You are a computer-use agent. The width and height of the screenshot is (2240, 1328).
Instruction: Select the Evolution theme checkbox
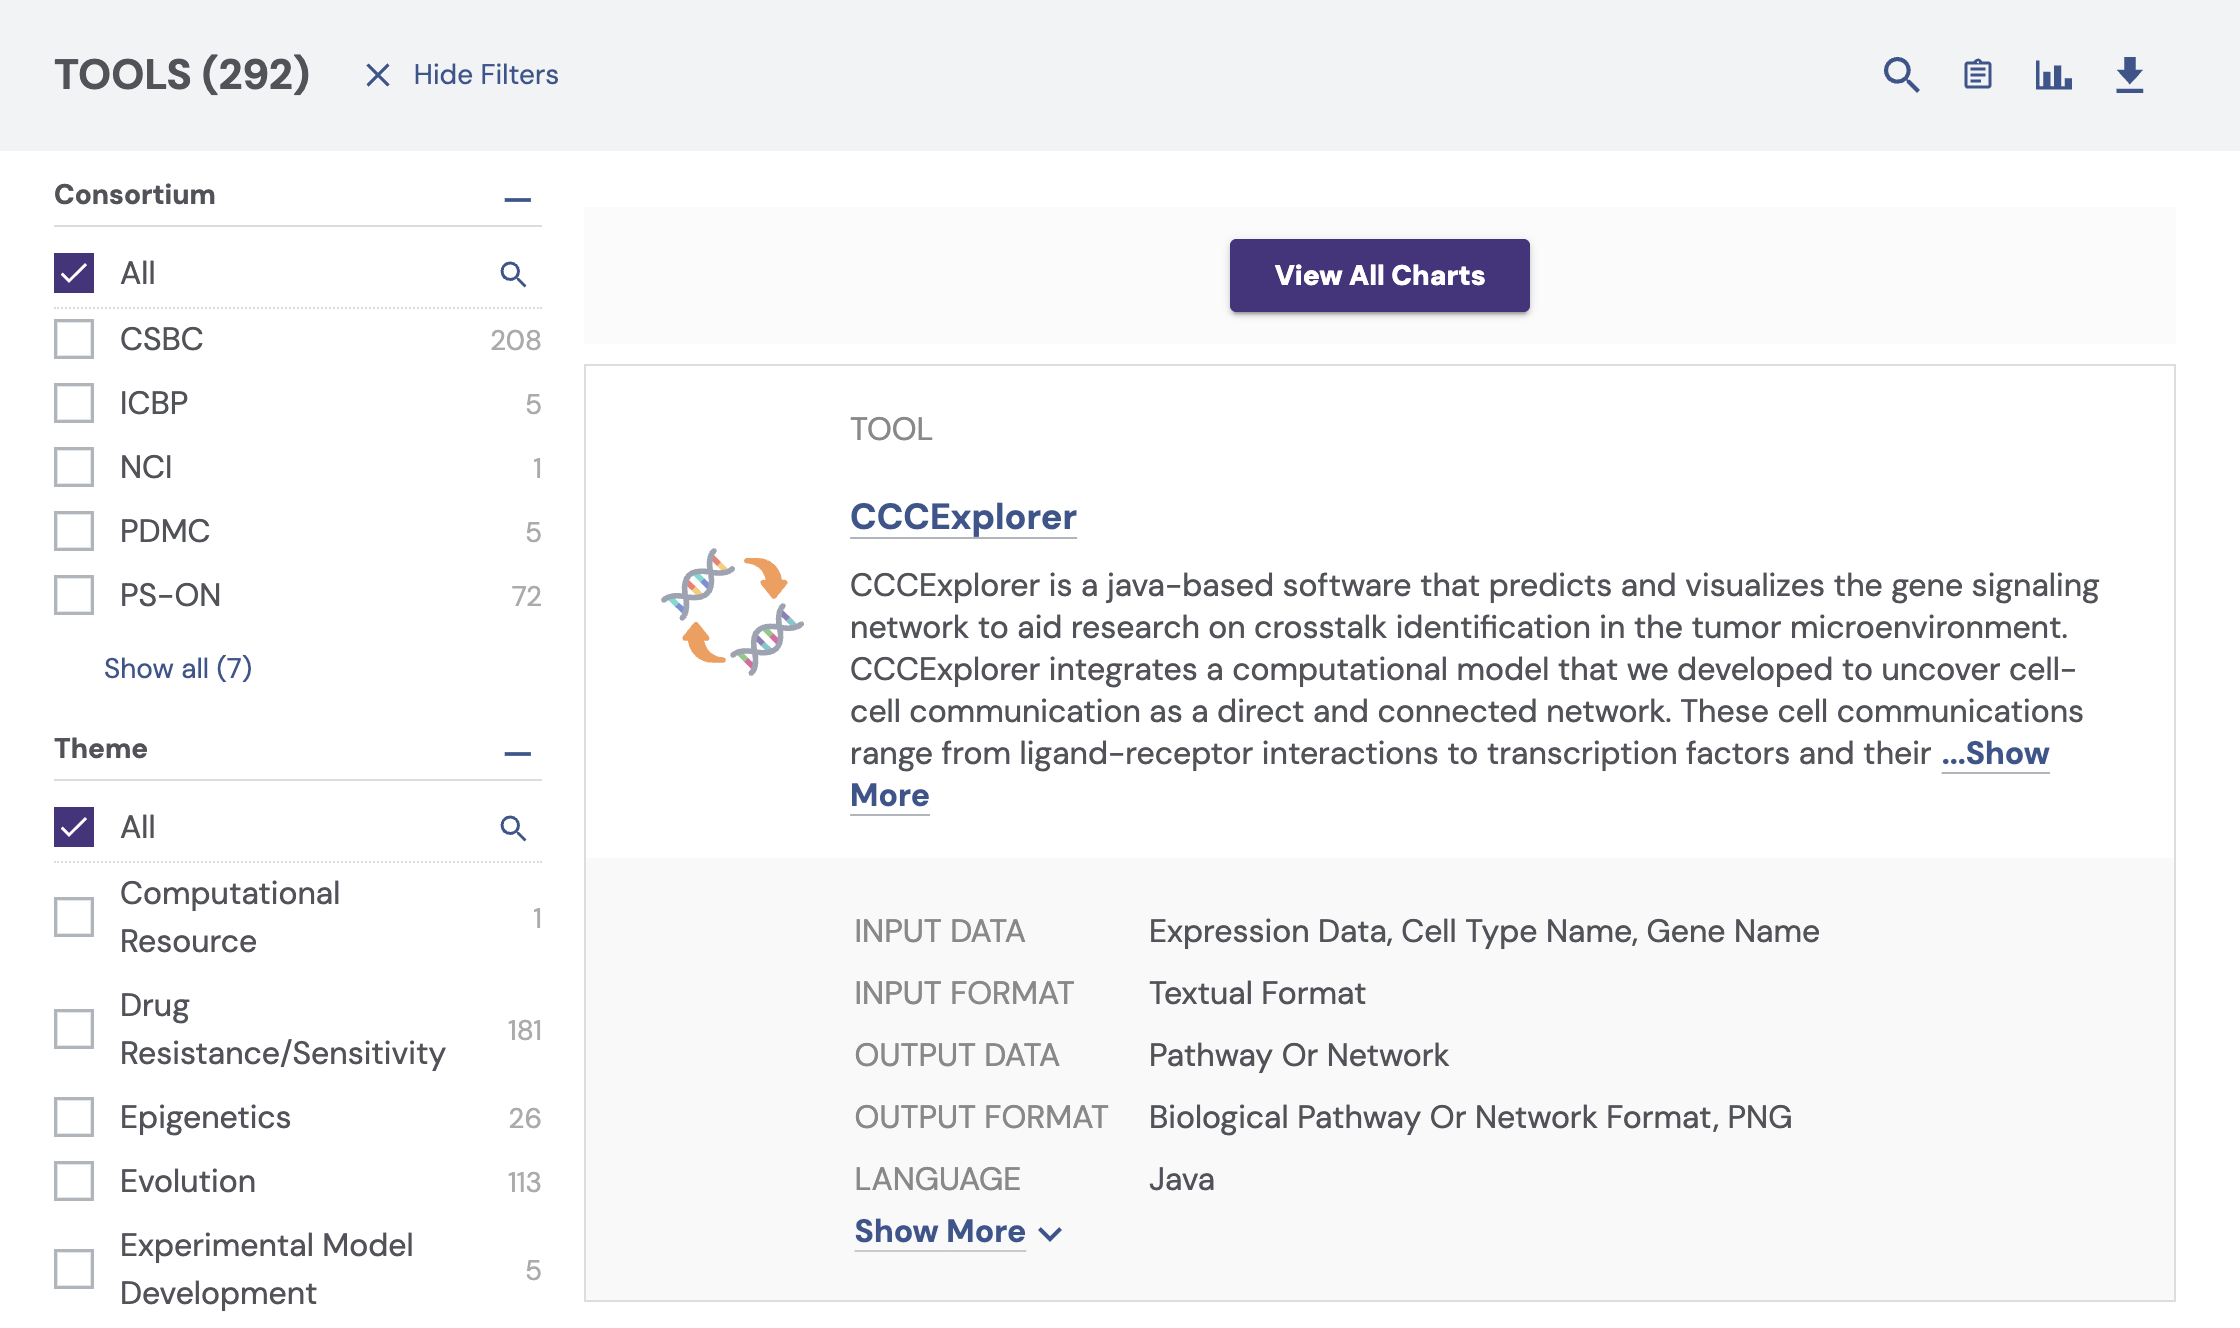pos(74,1181)
